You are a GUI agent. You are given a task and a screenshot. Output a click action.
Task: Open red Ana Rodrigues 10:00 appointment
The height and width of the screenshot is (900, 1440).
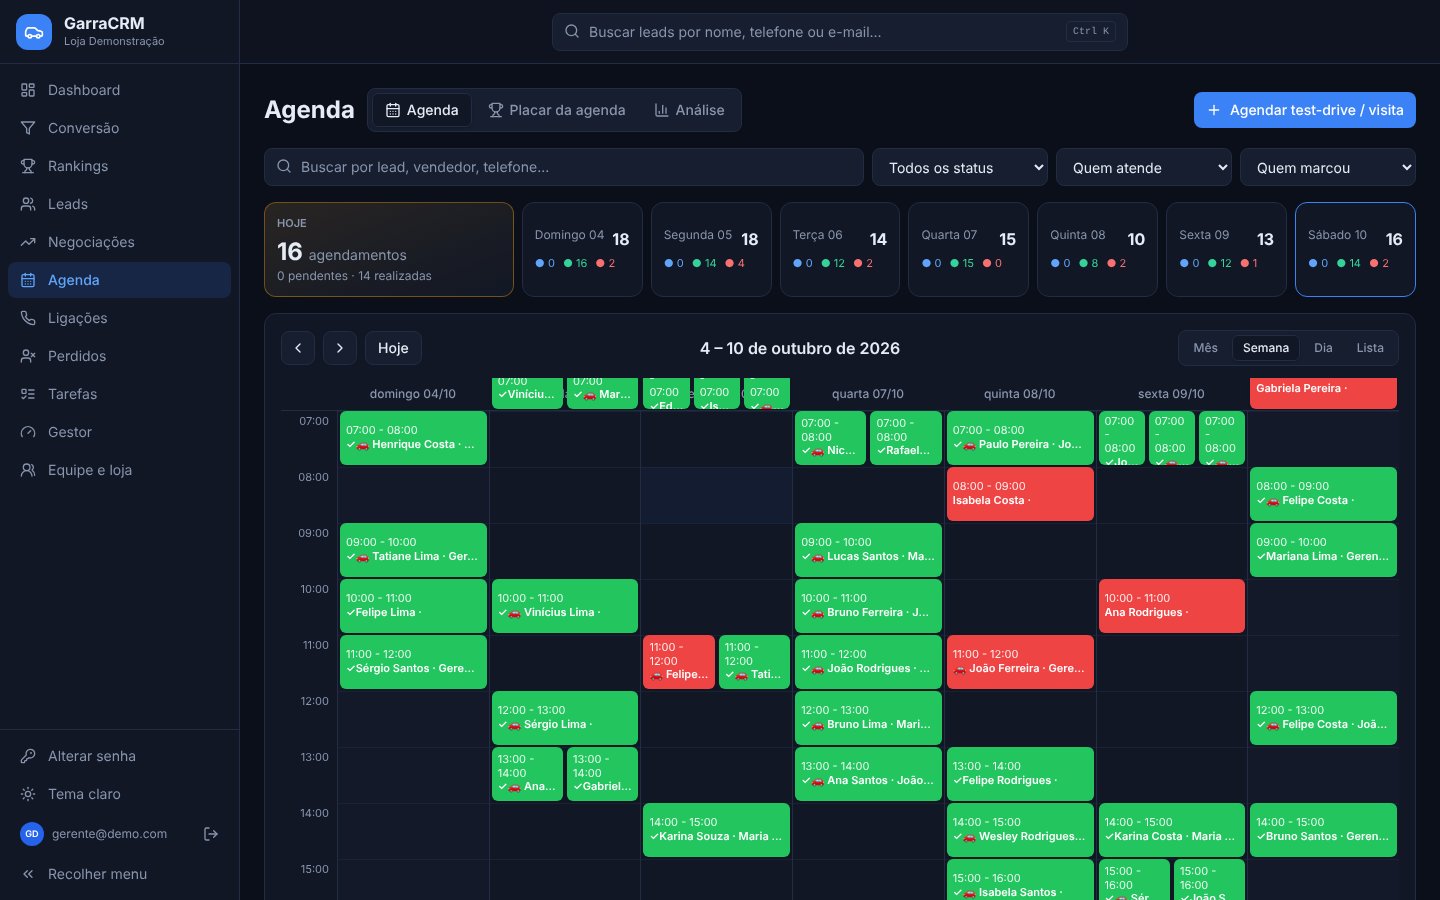pos(1172,606)
